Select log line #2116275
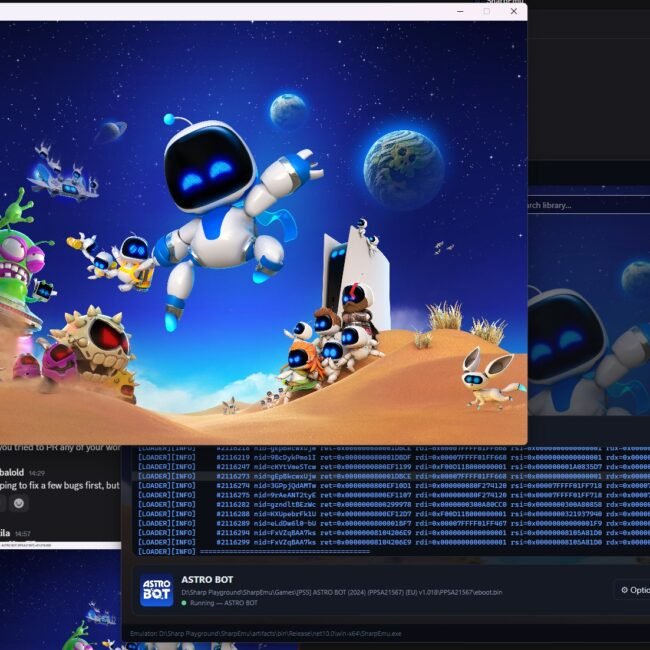 pos(393,495)
